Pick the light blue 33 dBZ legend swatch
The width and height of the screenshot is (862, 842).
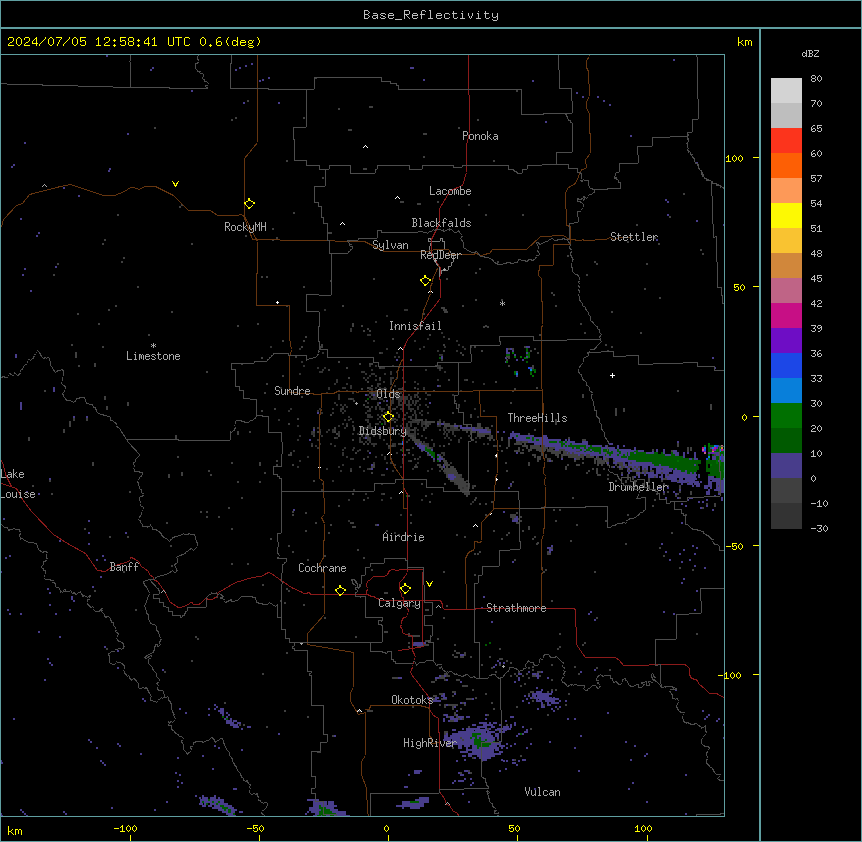point(786,390)
